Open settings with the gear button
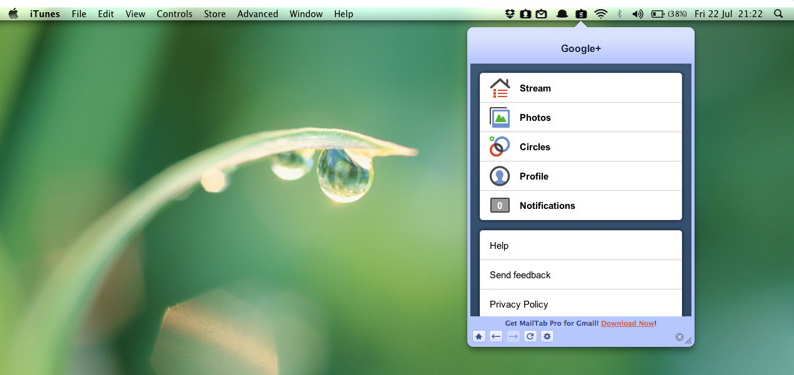Screen dimensions: 794x375 (547, 337)
